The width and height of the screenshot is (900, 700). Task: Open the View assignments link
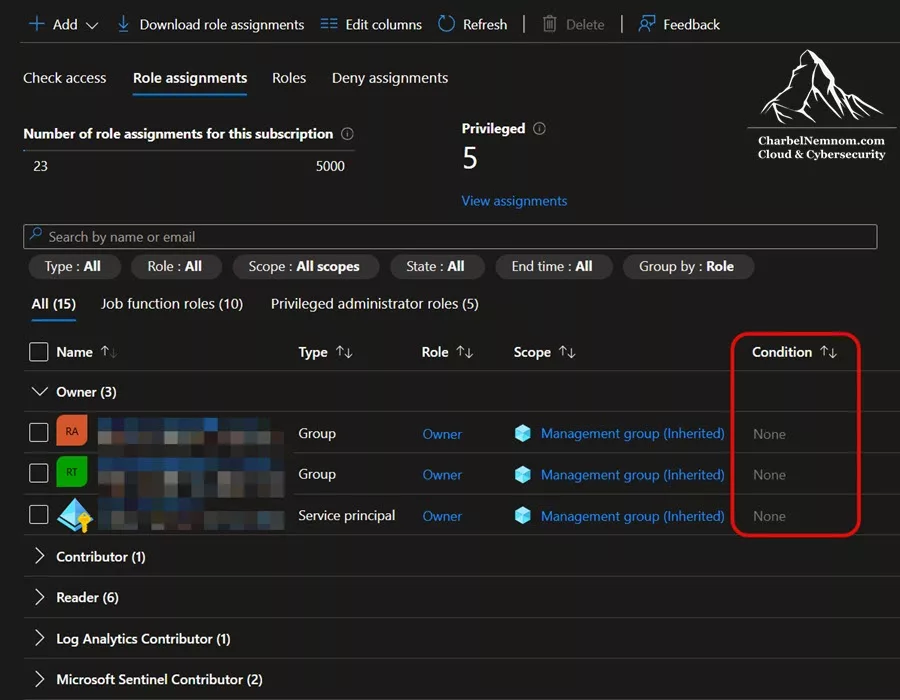point(514,201)
